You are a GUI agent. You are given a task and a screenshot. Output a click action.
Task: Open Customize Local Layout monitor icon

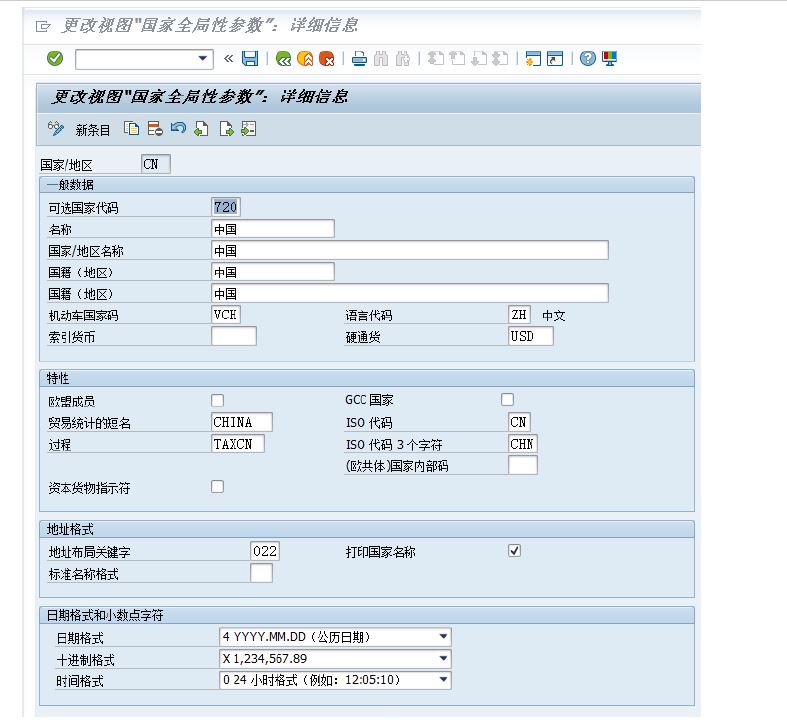click(x=609, y=59)
